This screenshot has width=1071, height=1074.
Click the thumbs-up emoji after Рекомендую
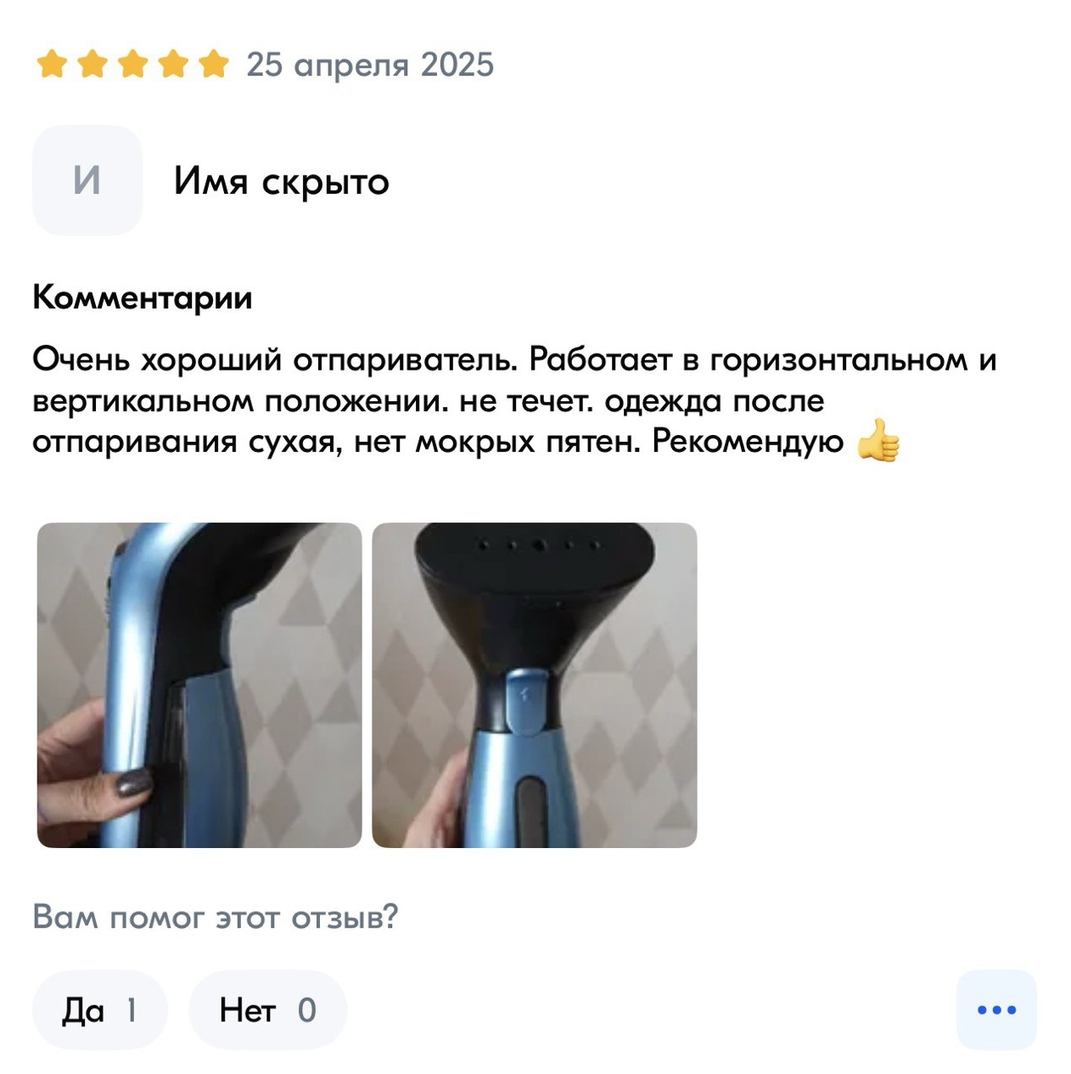tap(879, 441)
